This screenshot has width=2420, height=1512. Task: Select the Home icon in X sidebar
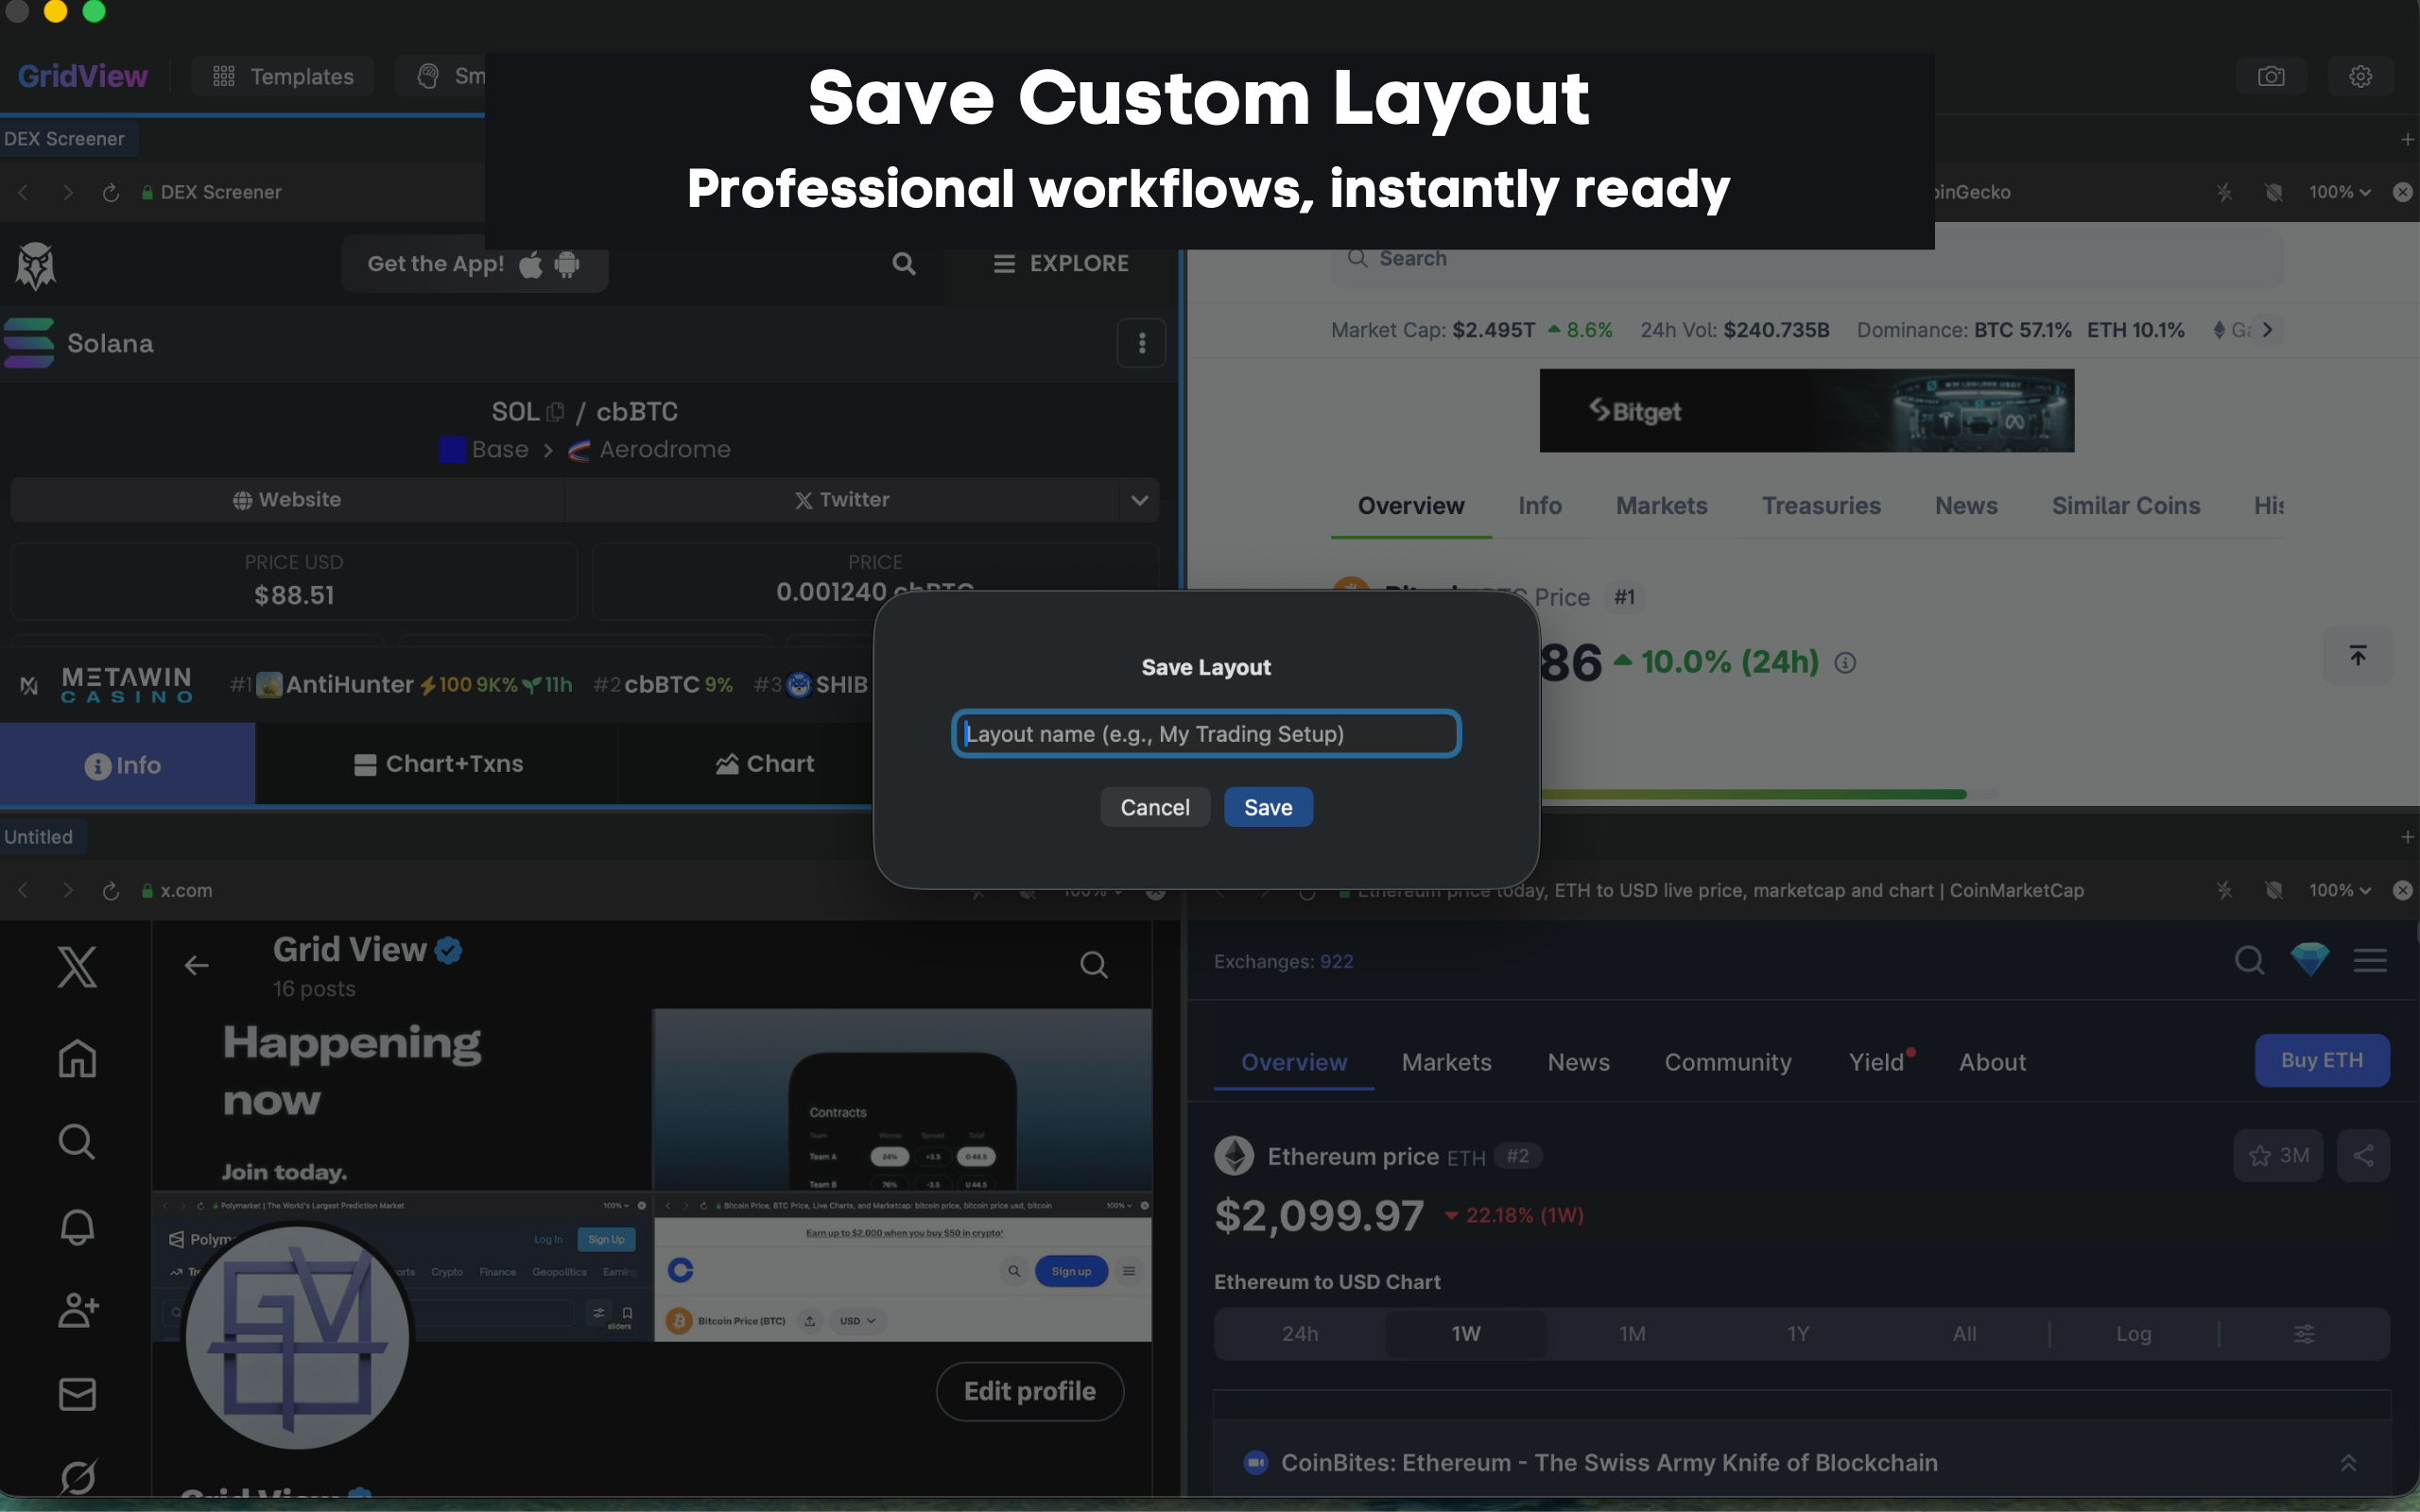[x=77, y=1058]
